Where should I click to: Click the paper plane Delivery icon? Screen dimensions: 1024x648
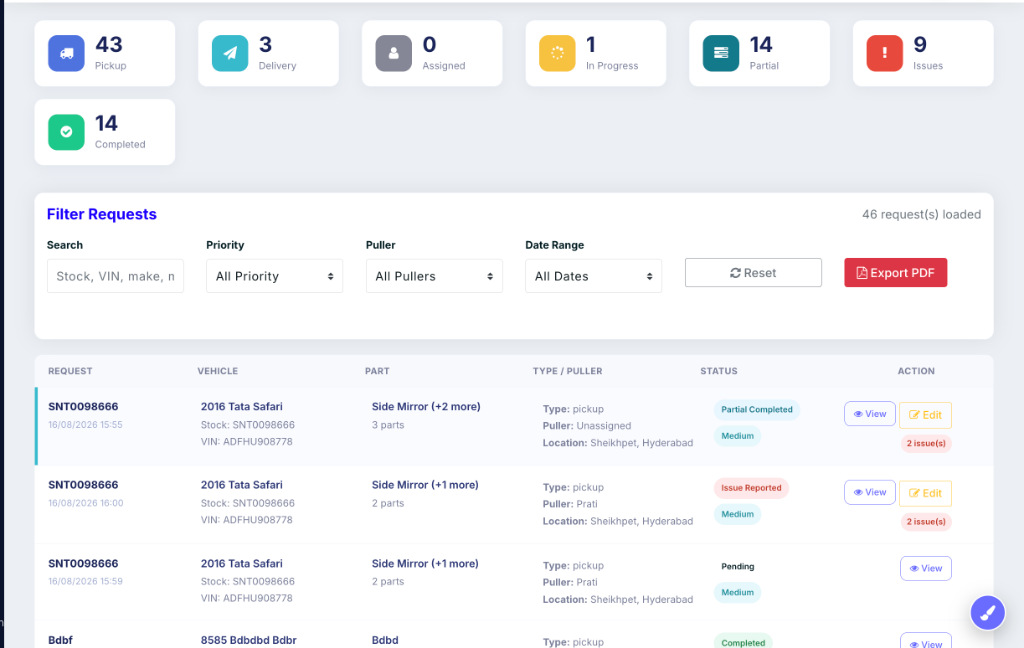click(230, 53)
